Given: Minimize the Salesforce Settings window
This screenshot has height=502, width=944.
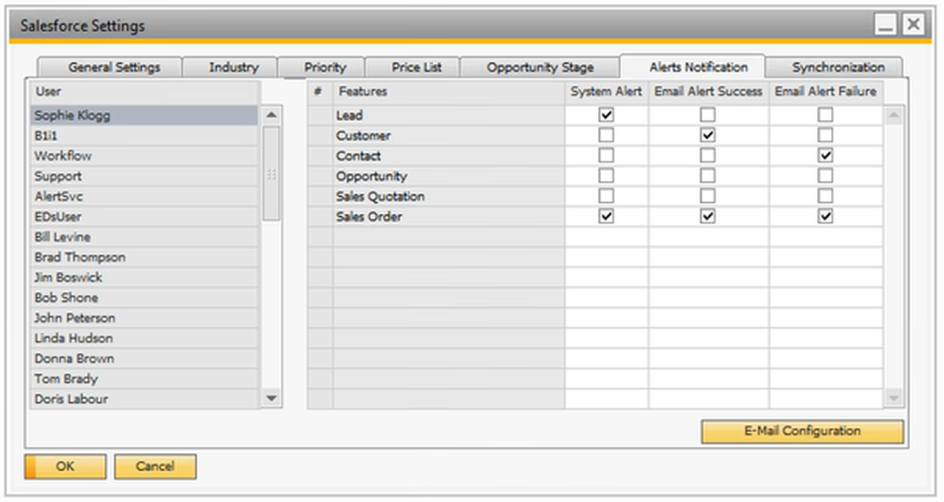Looking at the screenshot, I should [886, 26].
